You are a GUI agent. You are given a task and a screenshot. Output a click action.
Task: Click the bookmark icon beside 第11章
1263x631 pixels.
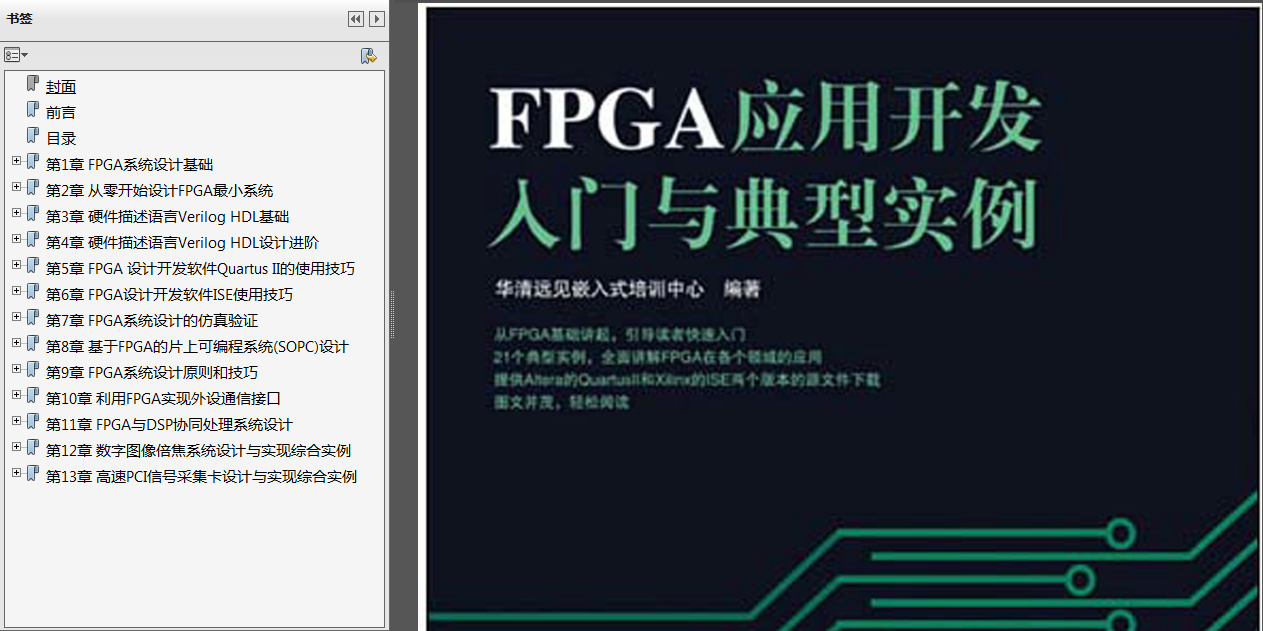(x=33, y=422)
